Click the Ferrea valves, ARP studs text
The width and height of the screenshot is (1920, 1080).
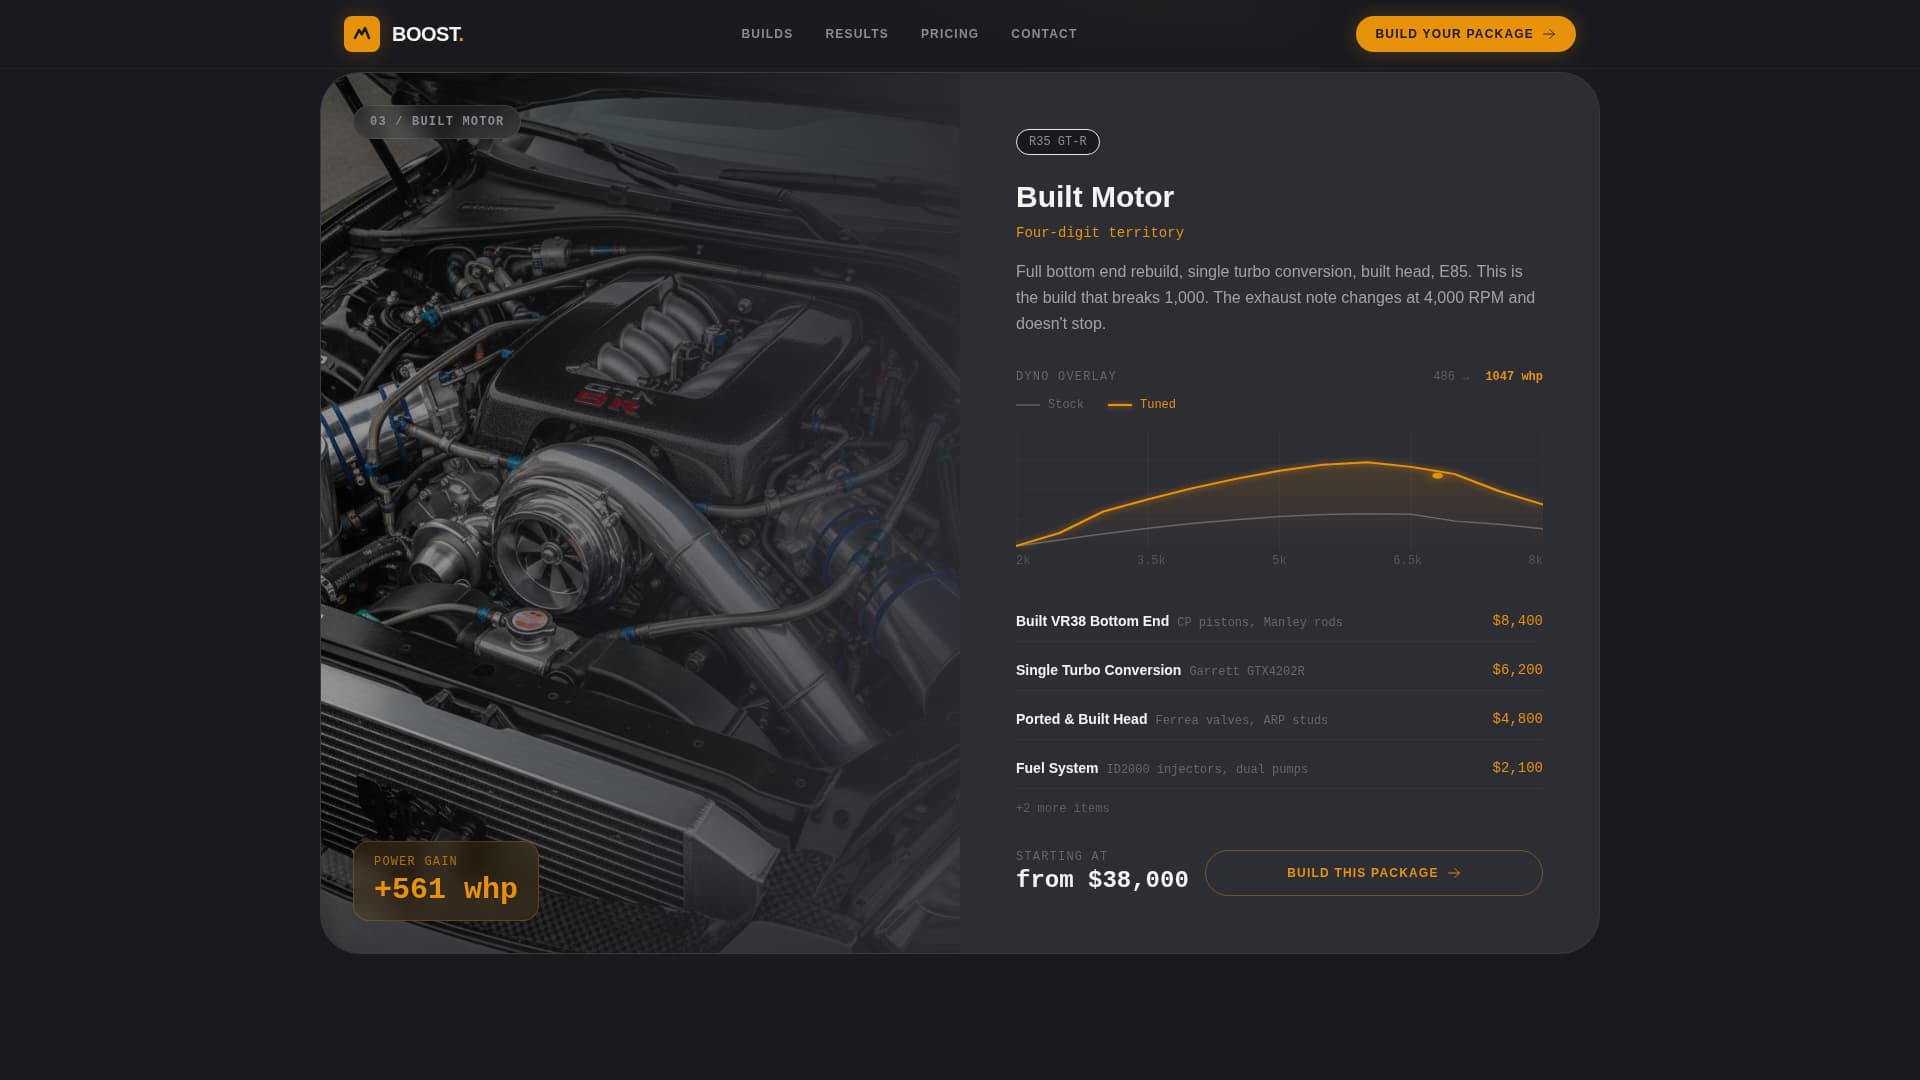click(x=1242, y=721)
